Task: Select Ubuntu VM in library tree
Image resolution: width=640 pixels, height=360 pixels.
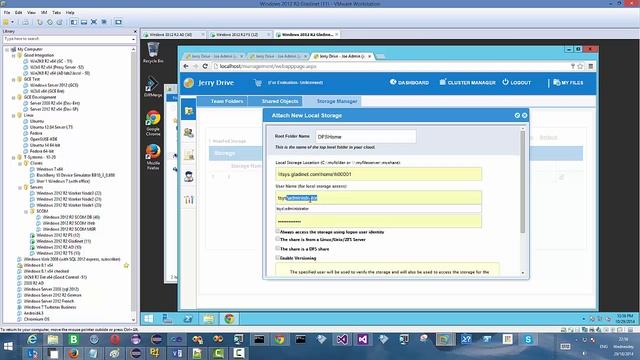Action: [x=37, y=121]
